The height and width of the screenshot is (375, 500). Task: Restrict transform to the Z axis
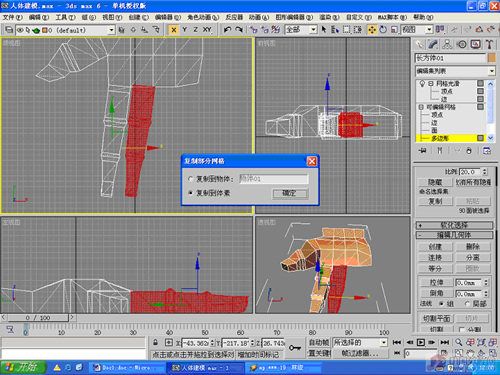pyautogui.click(x=195, y=30)
